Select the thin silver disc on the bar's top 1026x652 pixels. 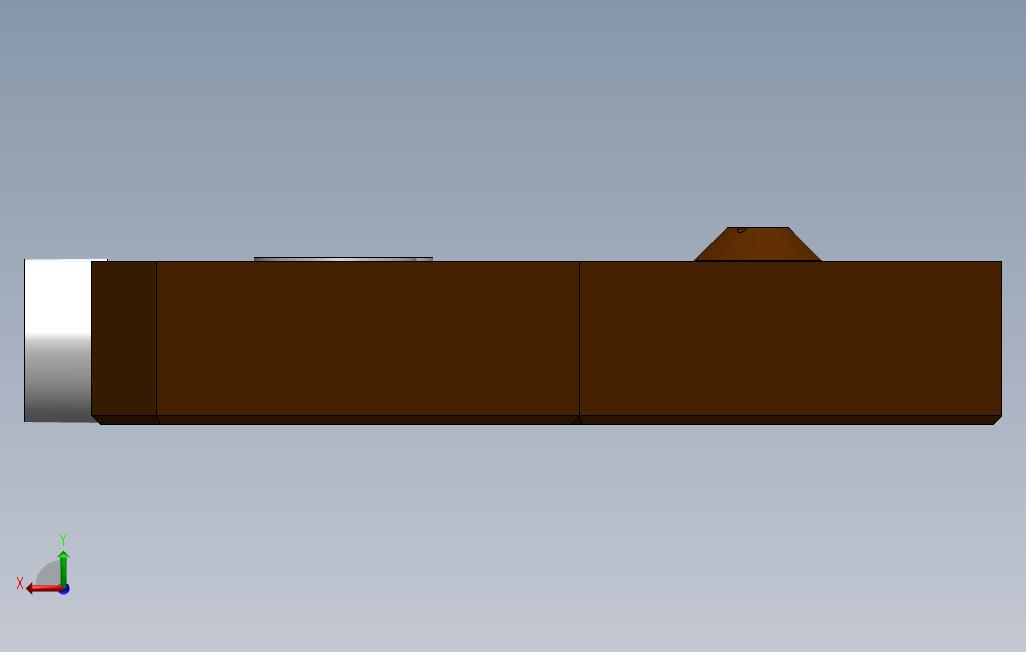343,259
